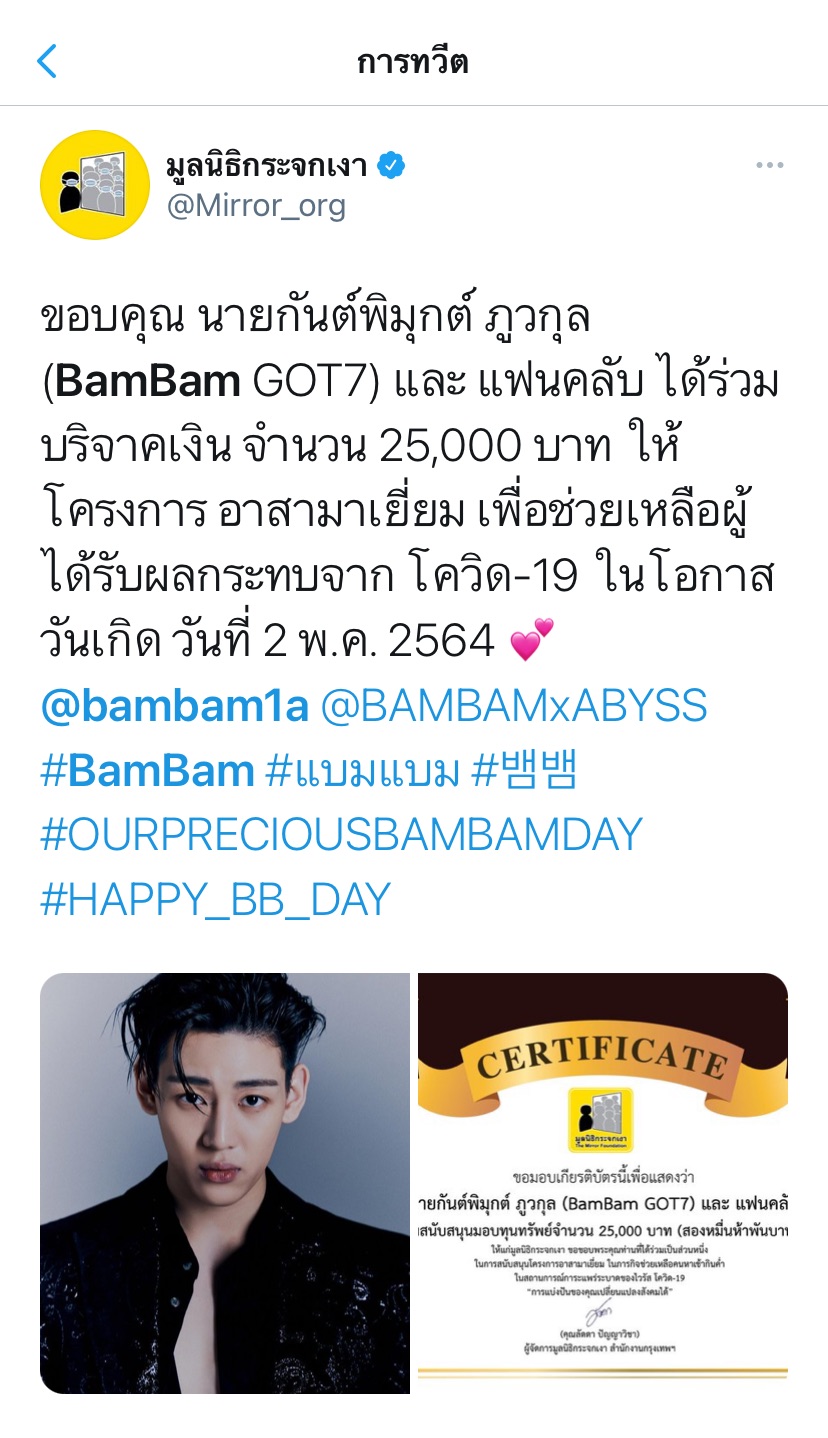Tap the bold BamBam name in tweet text
The height and width of the screenshot is (1438, 828).
tap(149, 381)
